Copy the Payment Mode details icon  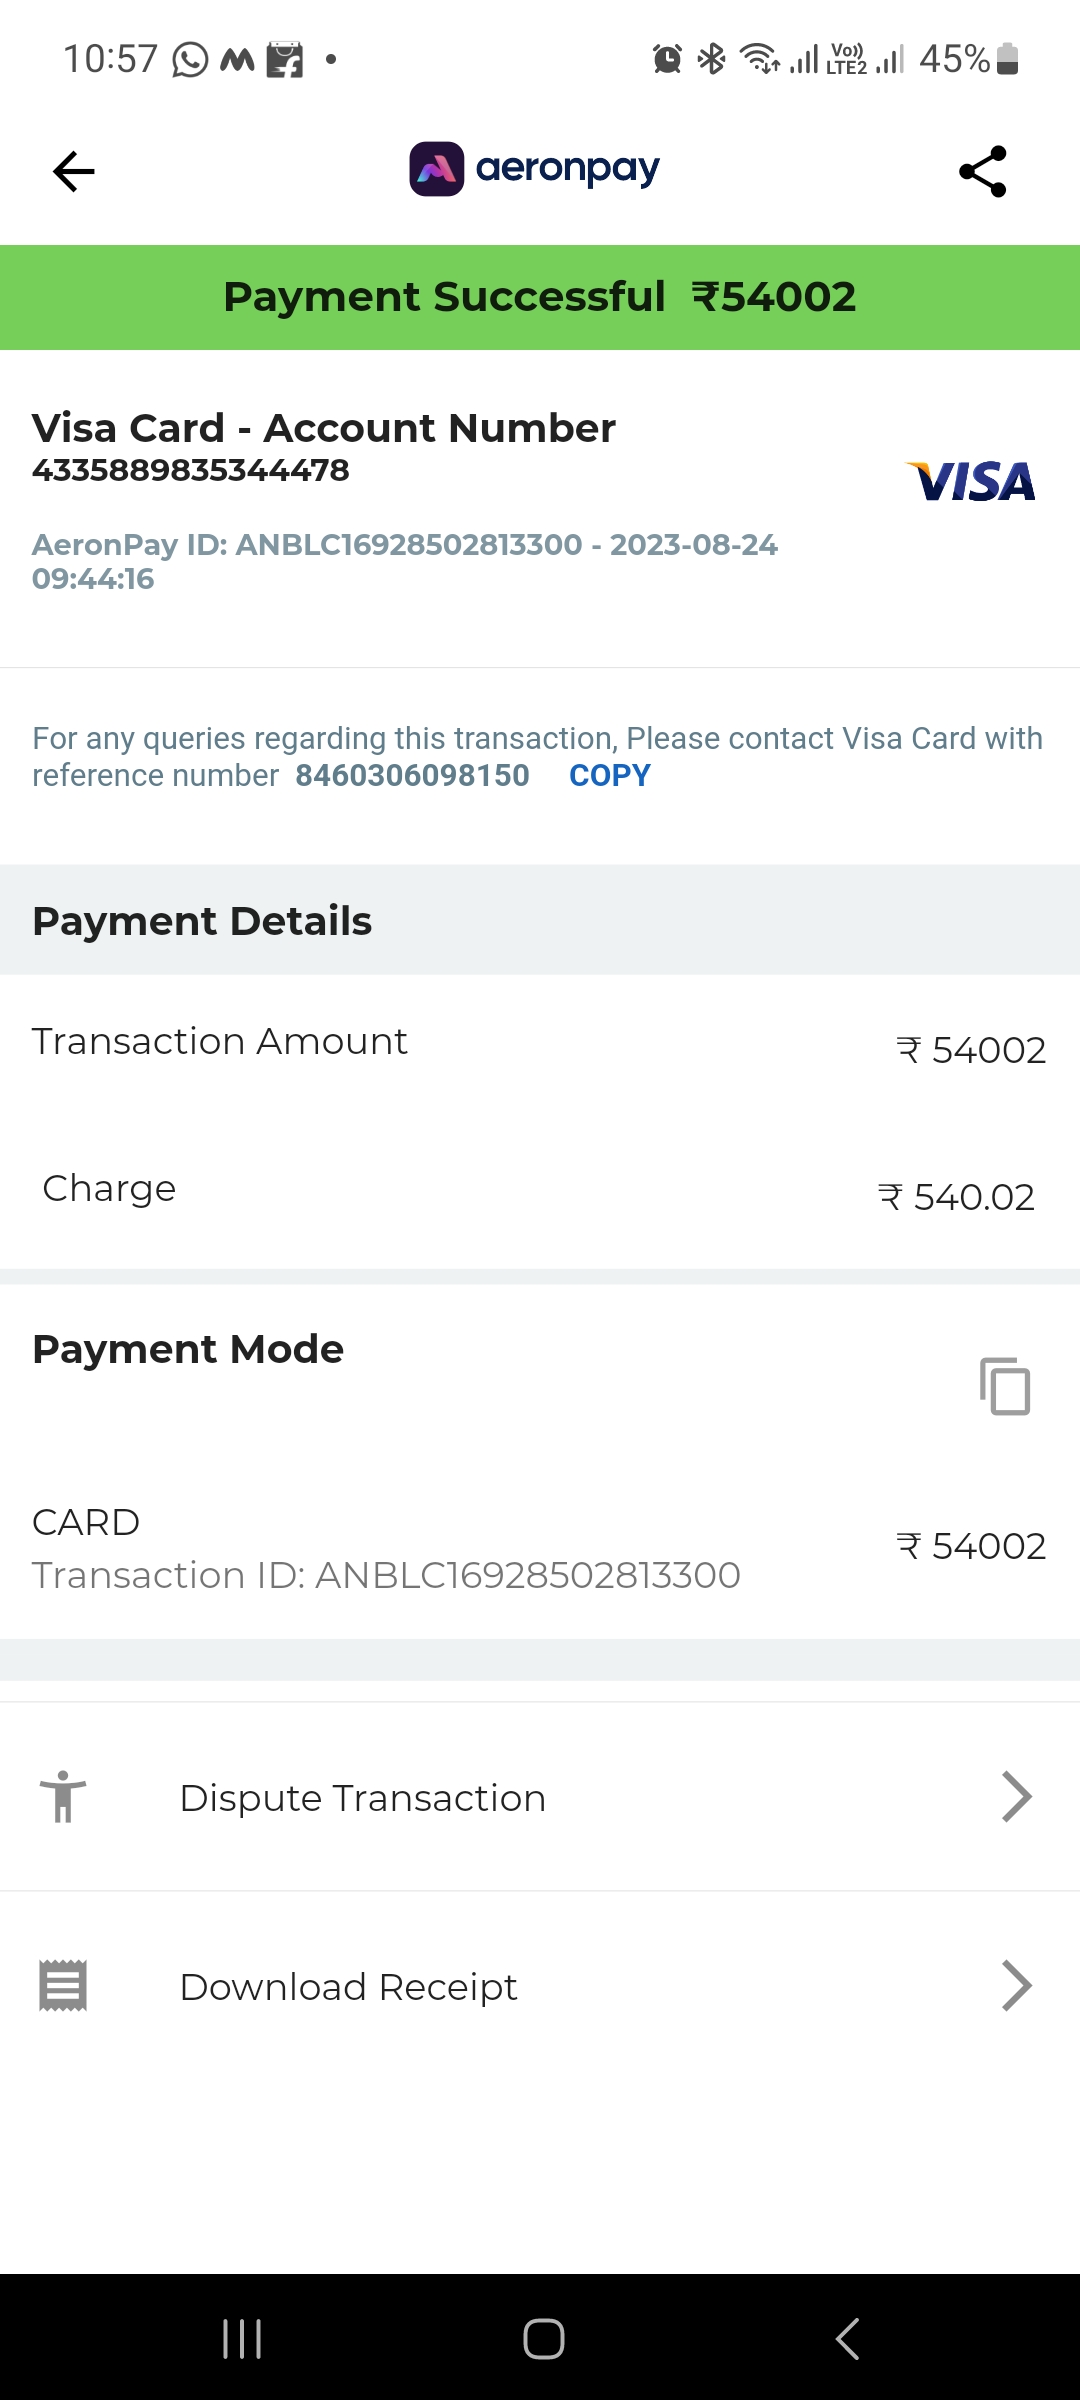[x=1005, y=1386]
